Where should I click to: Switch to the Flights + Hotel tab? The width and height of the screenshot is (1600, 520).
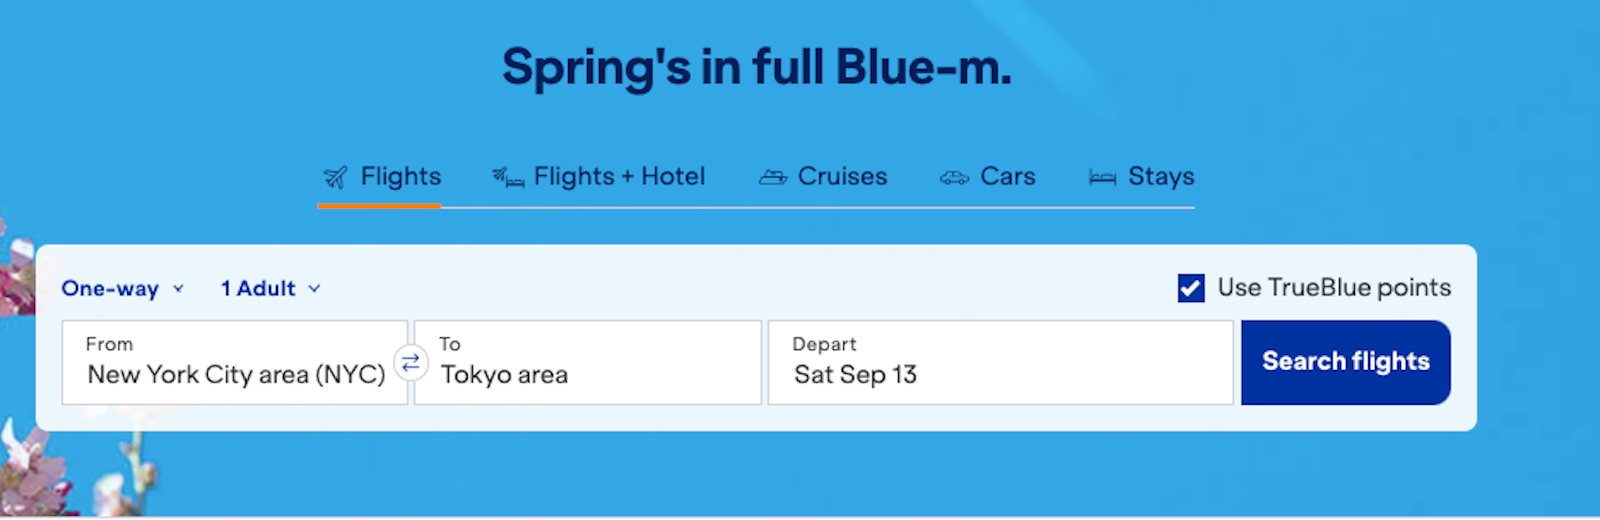(619, 177)
